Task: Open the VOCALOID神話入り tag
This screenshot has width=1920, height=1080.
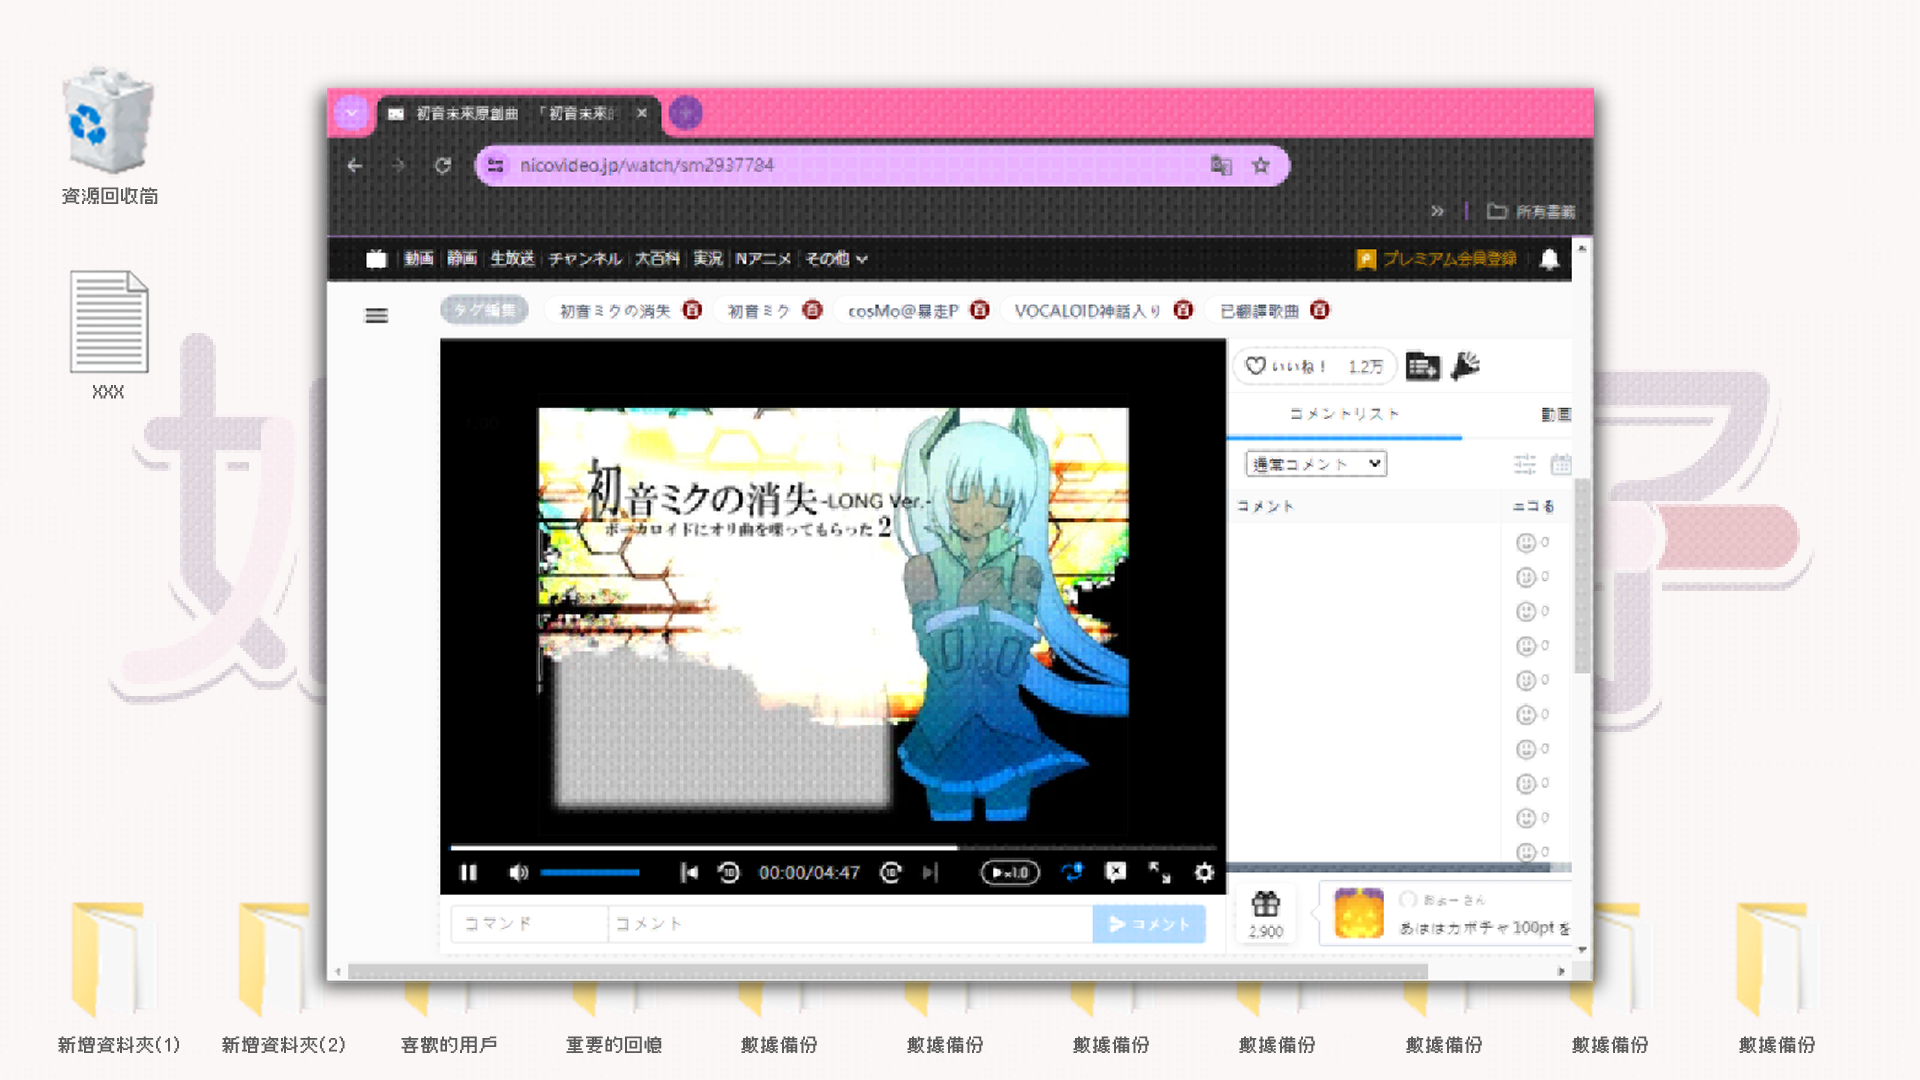Action: point(1088,311)
